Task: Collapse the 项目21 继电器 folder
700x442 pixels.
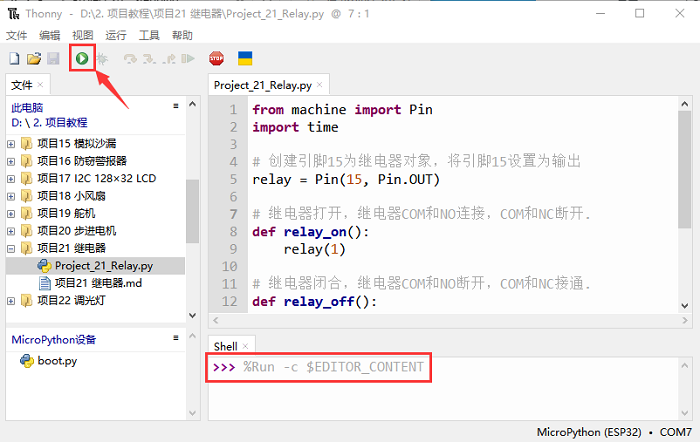Action: 11,248
